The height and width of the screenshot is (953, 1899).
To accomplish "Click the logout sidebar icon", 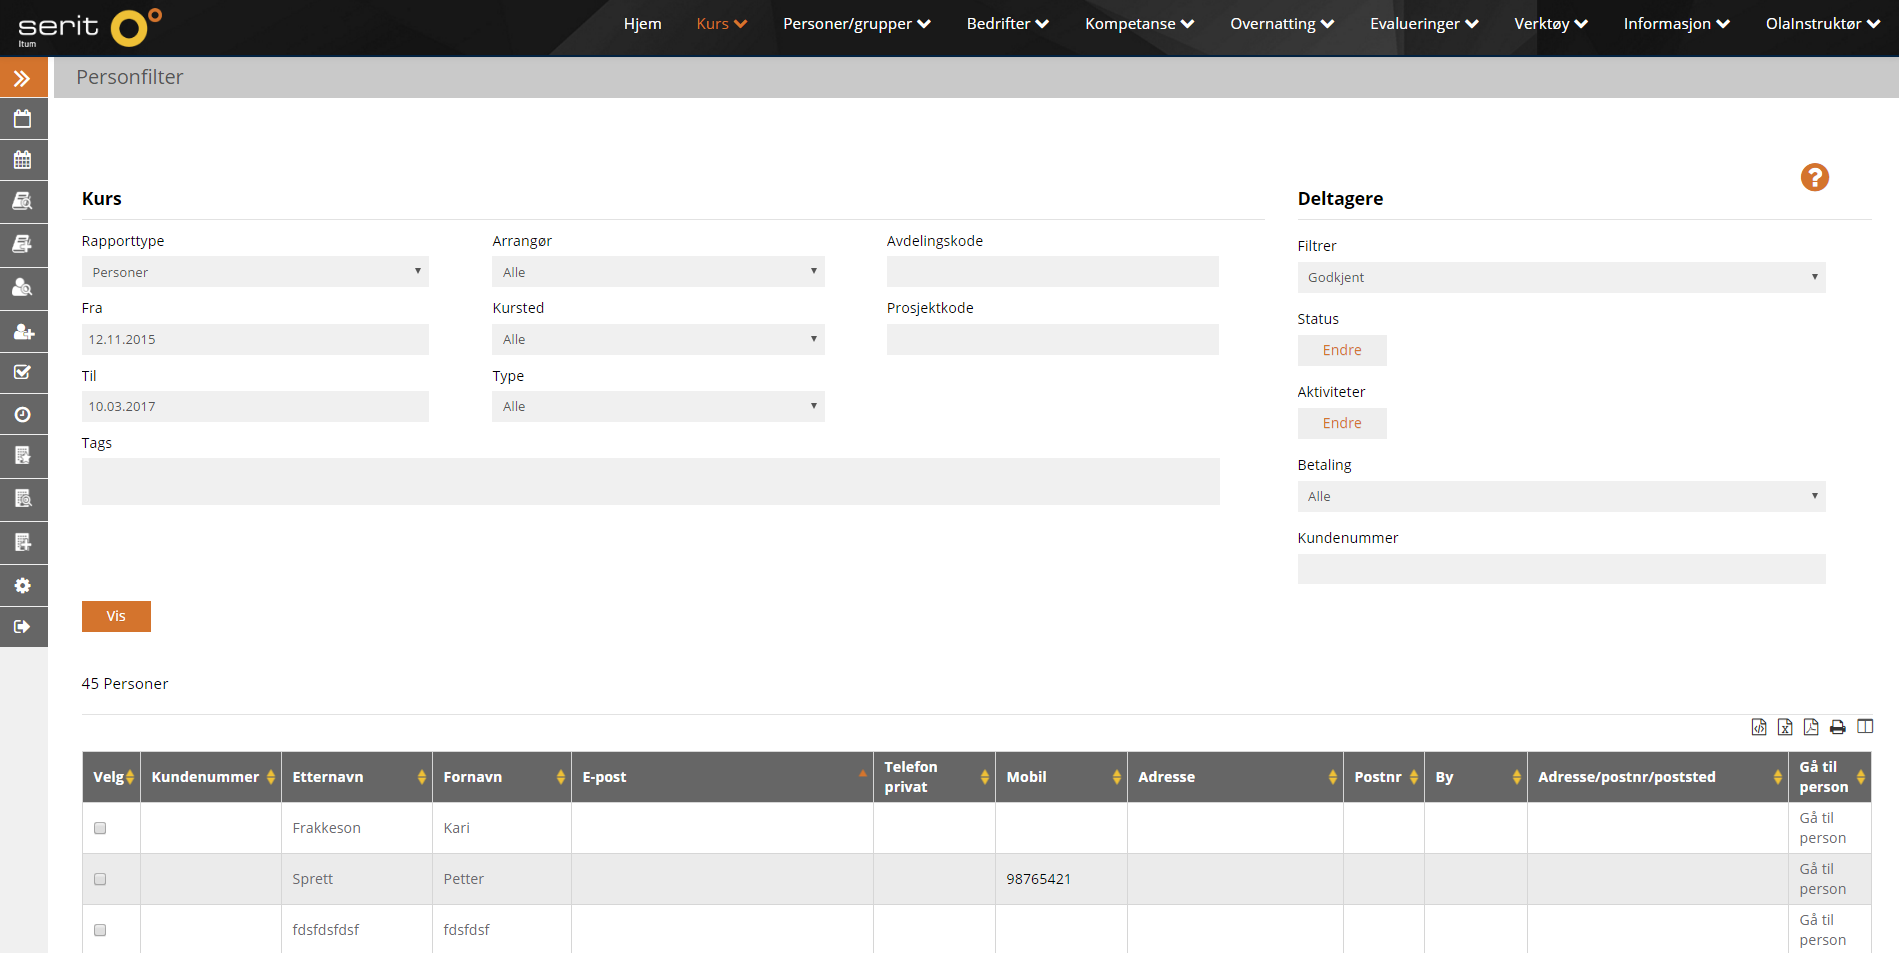I will (23, 627).
